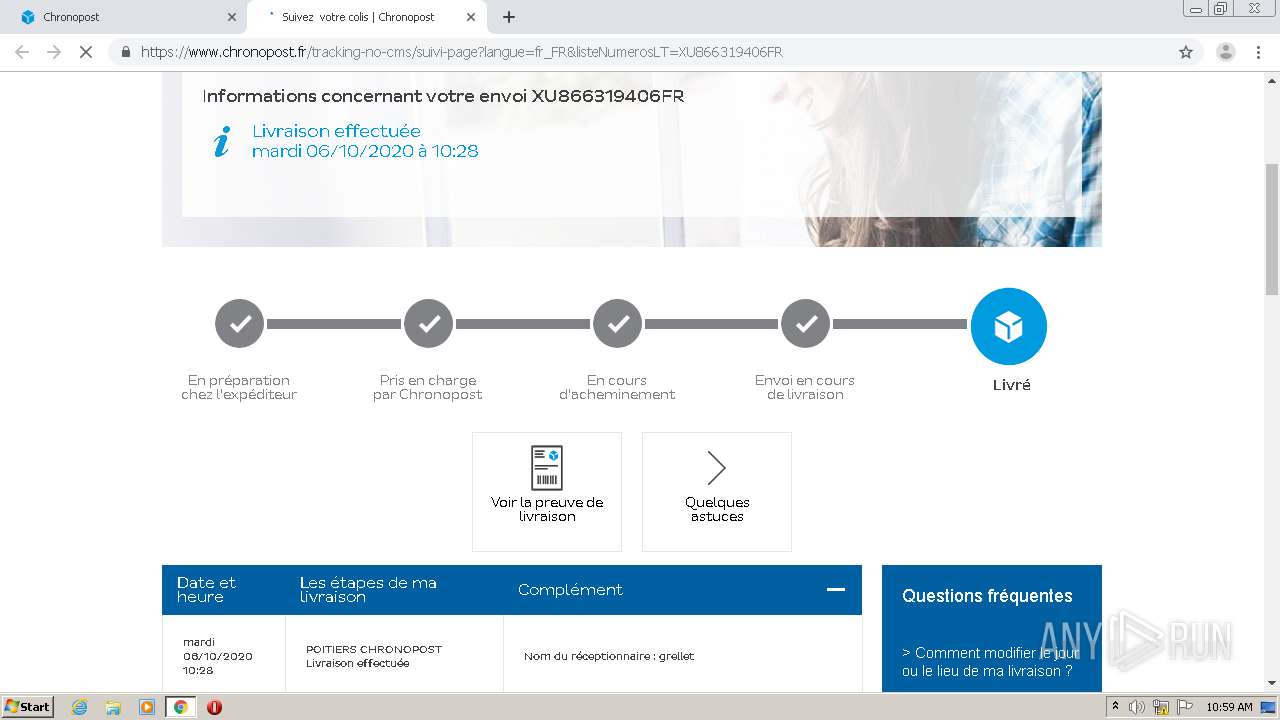Screen dimensions: 1280x720
Task: Click the Quelques astuces chevron arrow icon
Action: [716, 467]
